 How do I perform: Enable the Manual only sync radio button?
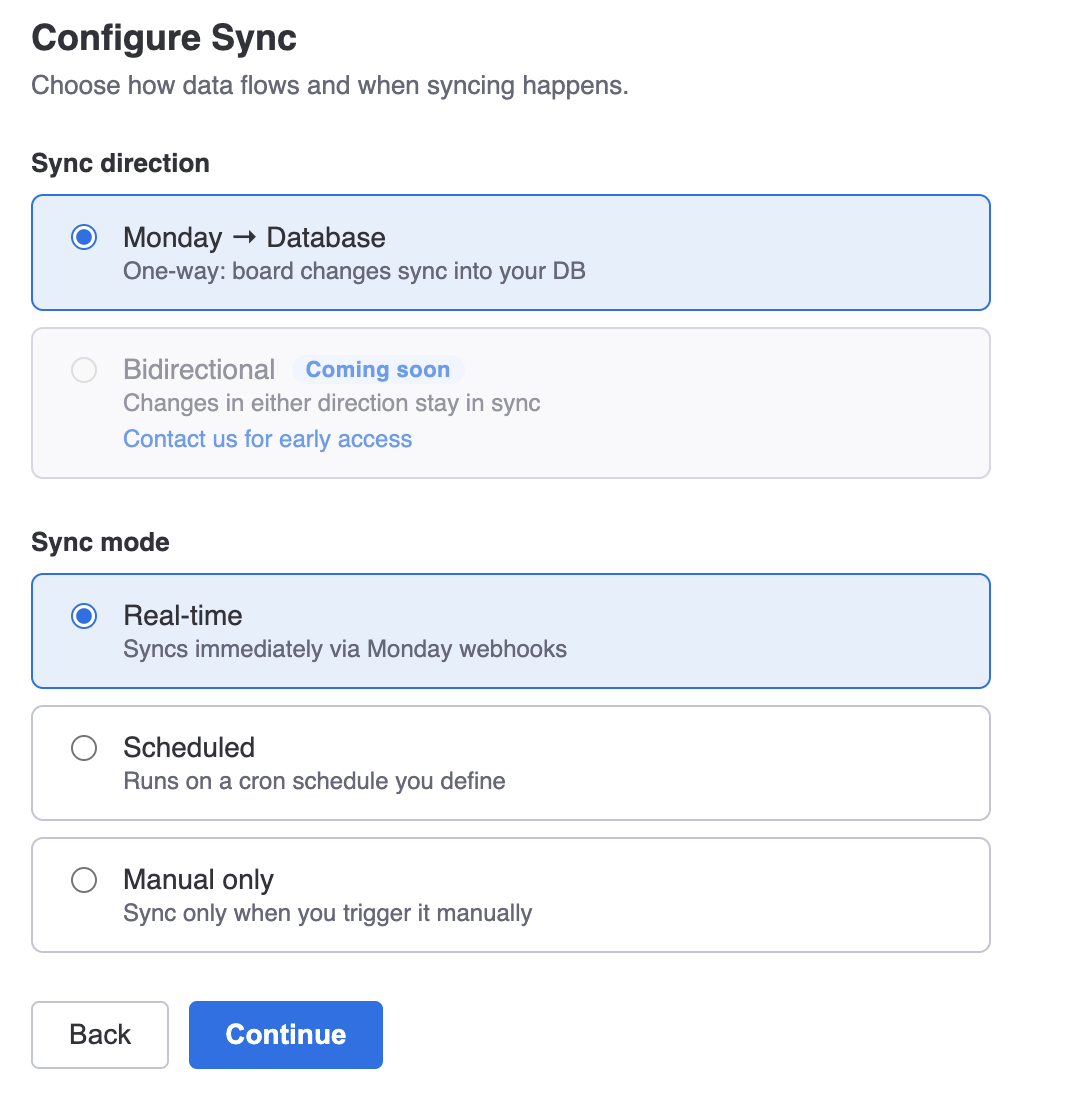84,880
